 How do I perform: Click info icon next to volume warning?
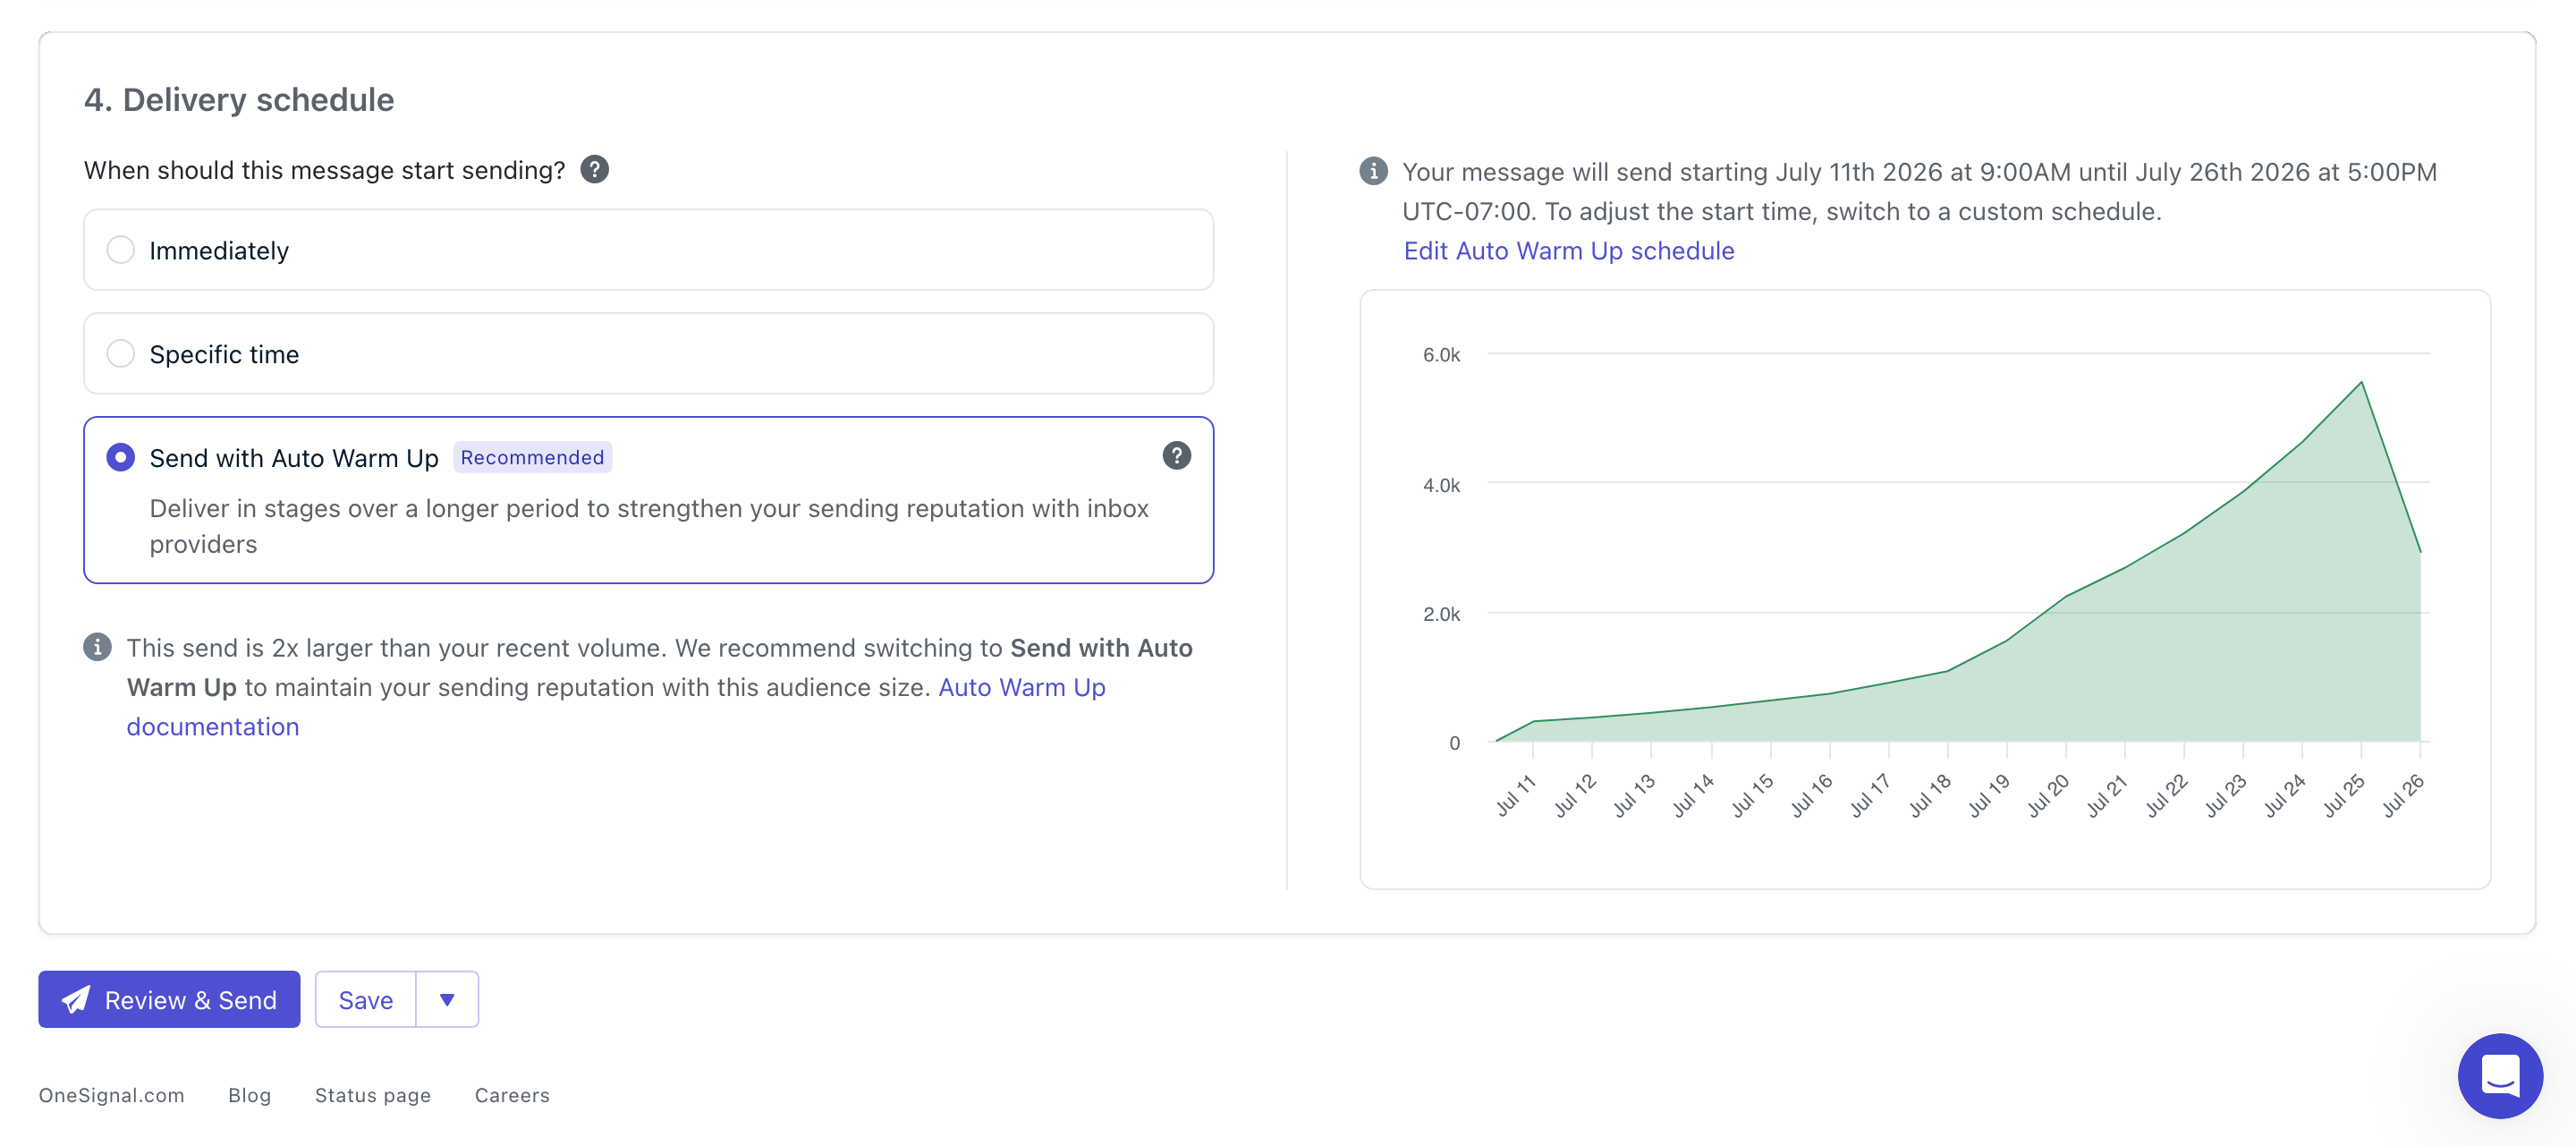point(97,647)
